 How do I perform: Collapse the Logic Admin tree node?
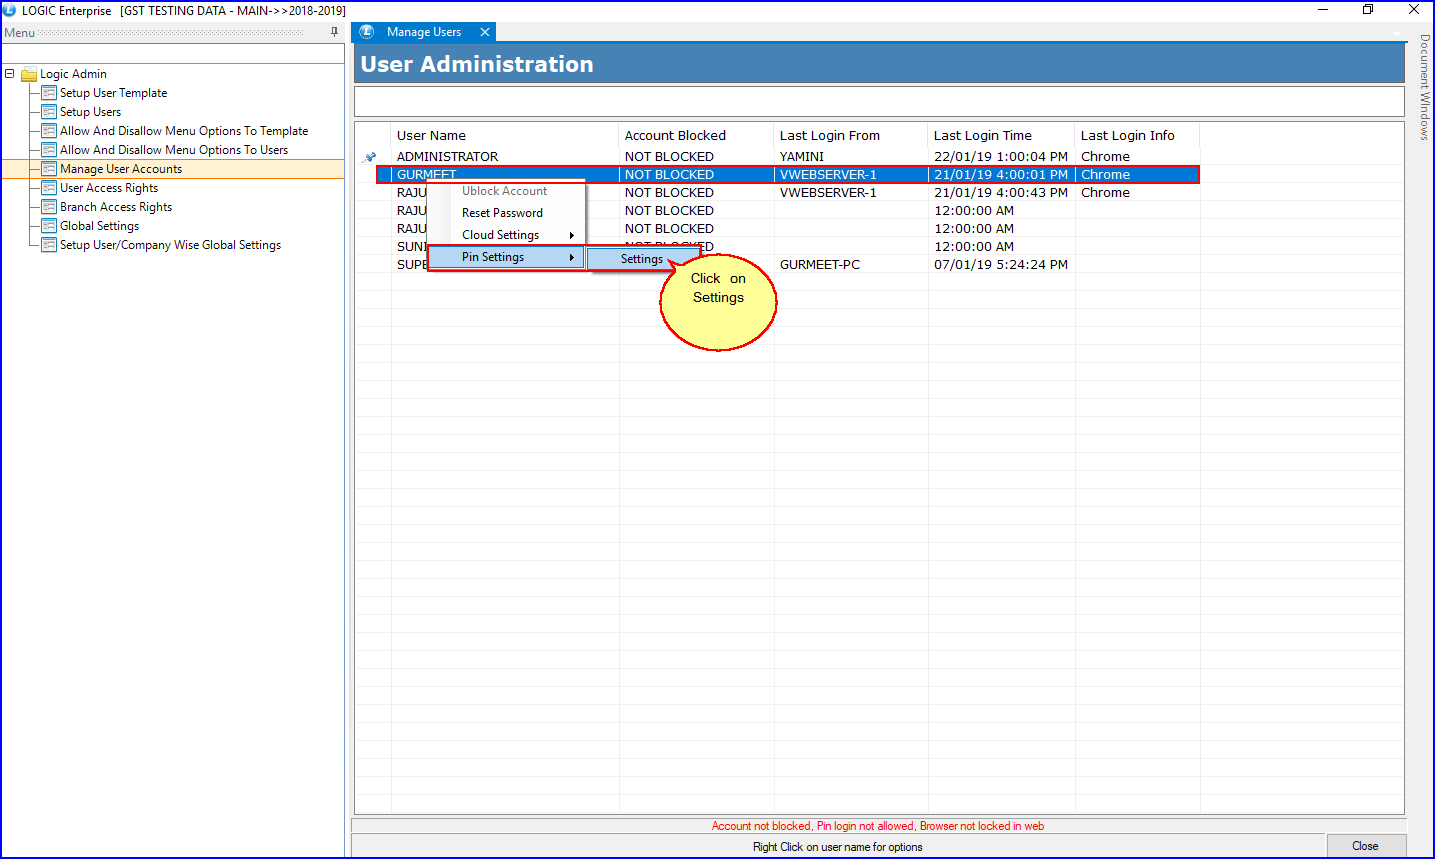point(9,74)
